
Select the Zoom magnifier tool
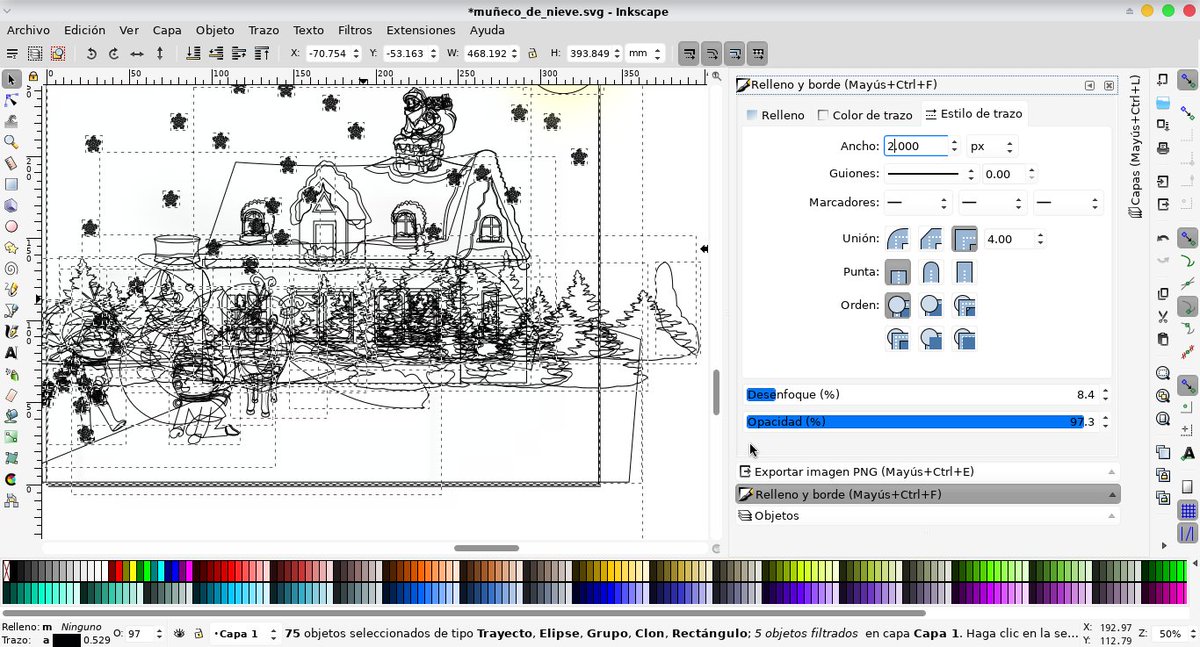[11, 142]
